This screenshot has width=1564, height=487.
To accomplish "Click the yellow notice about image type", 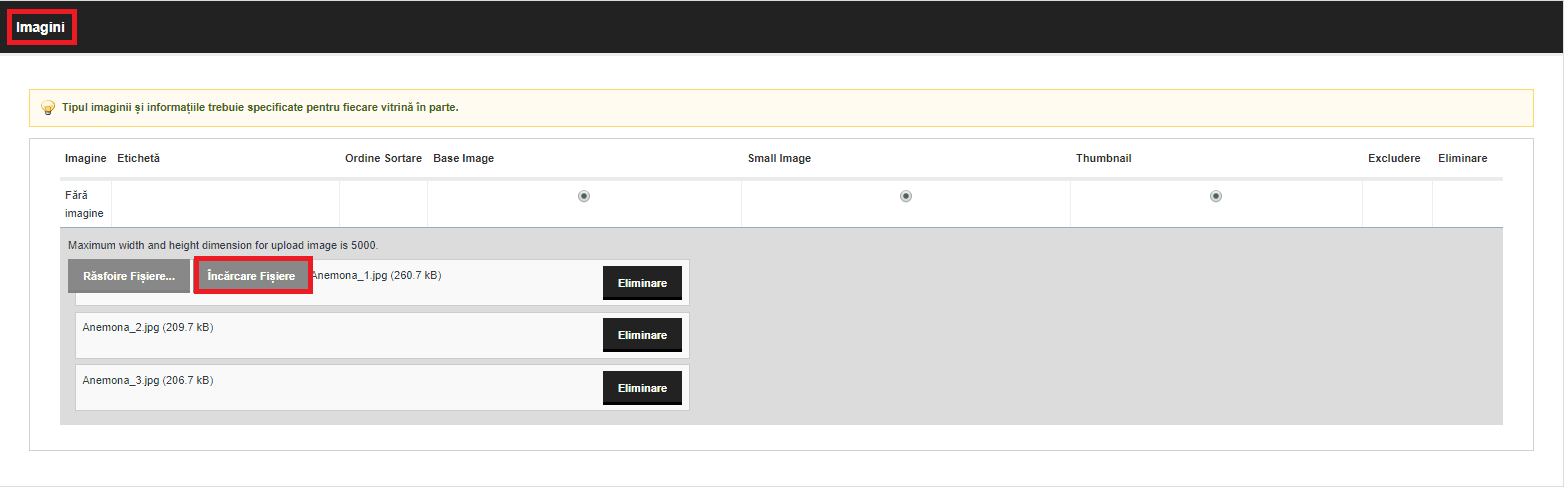I will (781, 108).
